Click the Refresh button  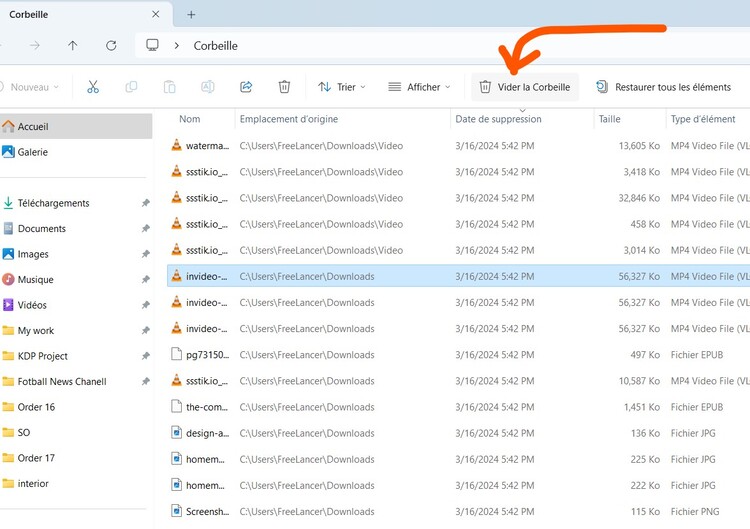pos(111,45)
